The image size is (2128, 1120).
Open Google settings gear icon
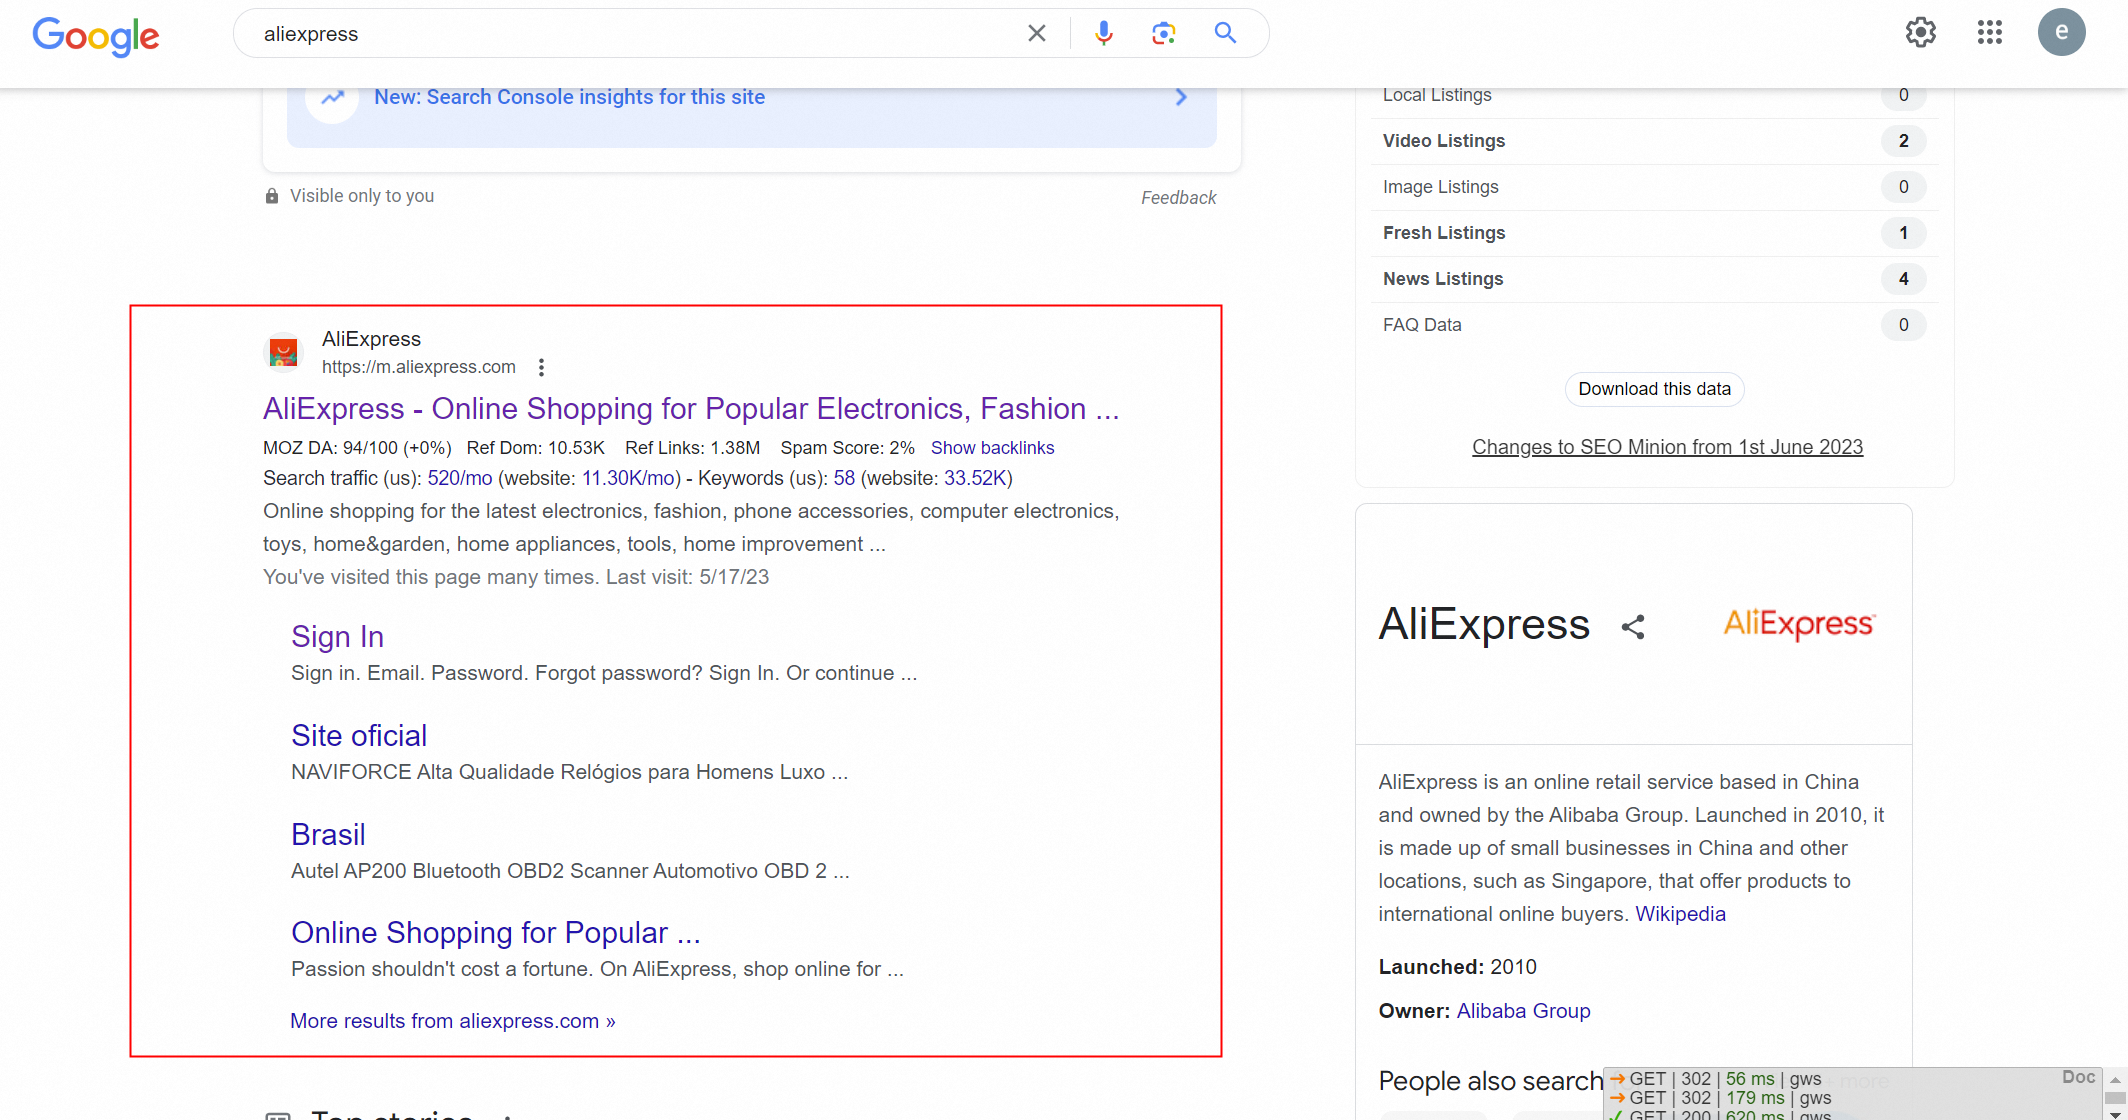tap(1920, 33)
